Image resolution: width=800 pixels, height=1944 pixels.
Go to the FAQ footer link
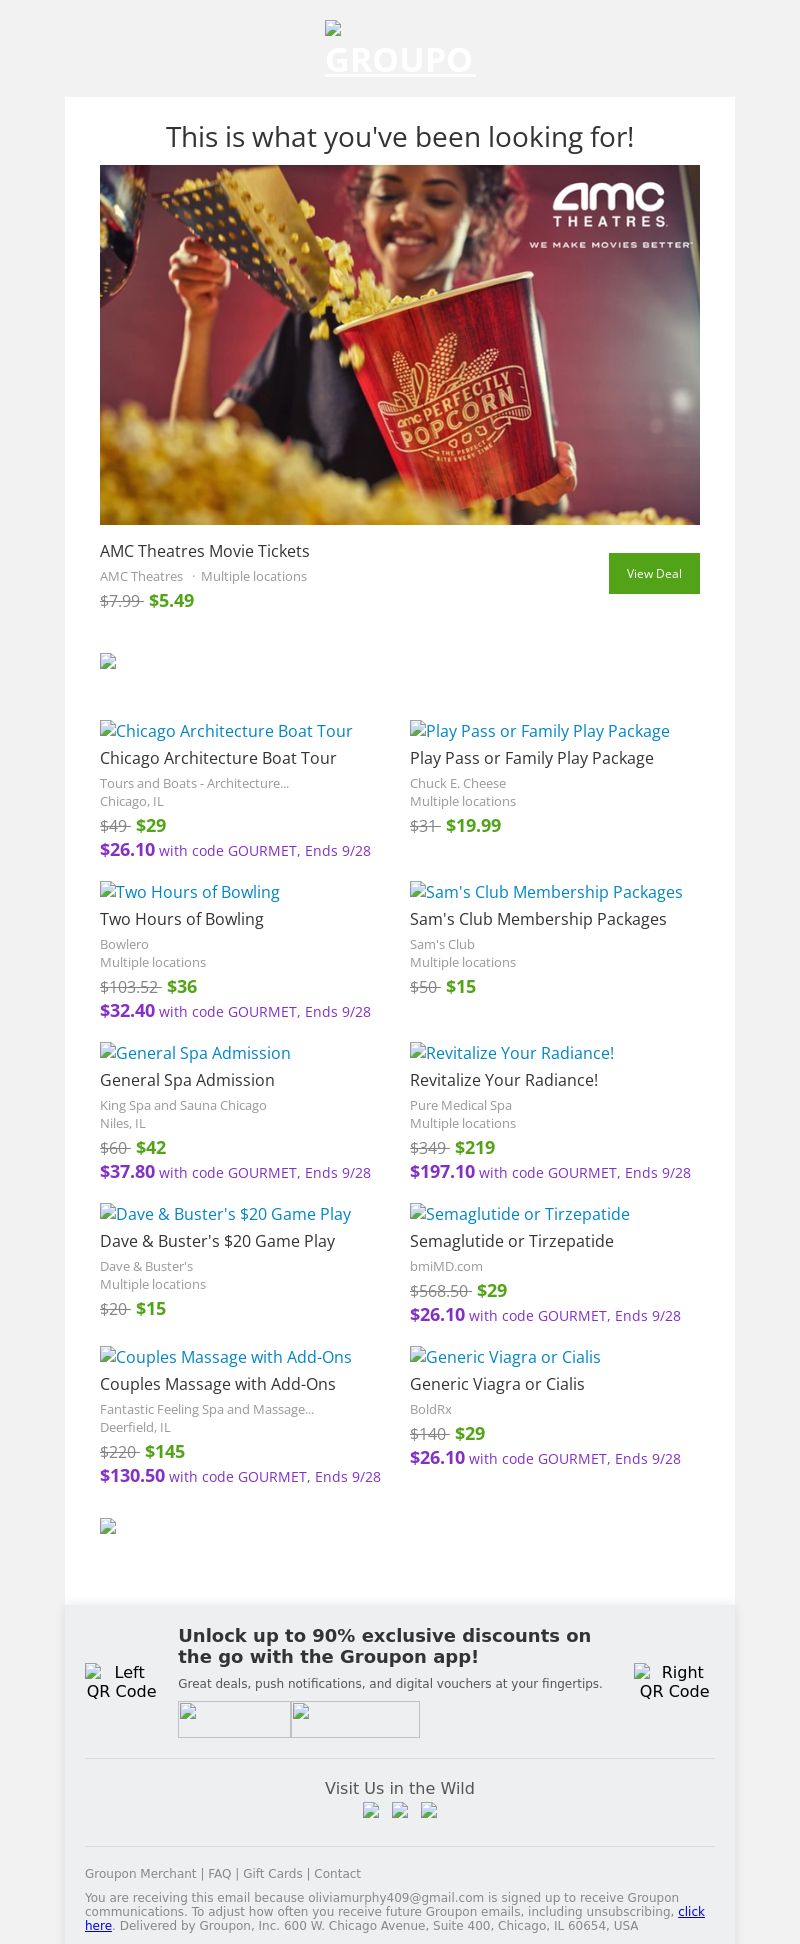coord(219,1874)
